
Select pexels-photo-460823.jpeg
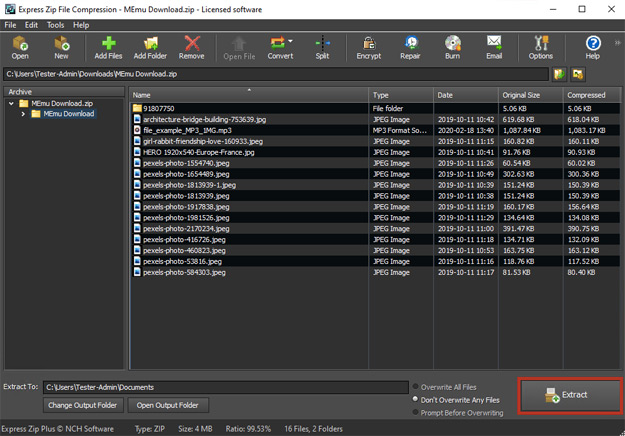pos(375,251)
